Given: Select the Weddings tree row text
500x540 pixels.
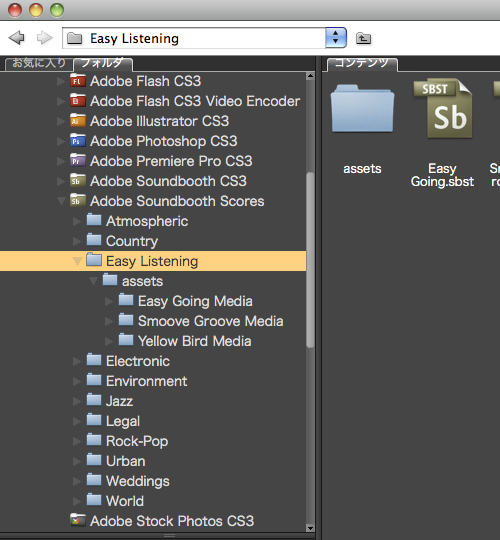Looking at the screenshot, I should click(138, 481).
